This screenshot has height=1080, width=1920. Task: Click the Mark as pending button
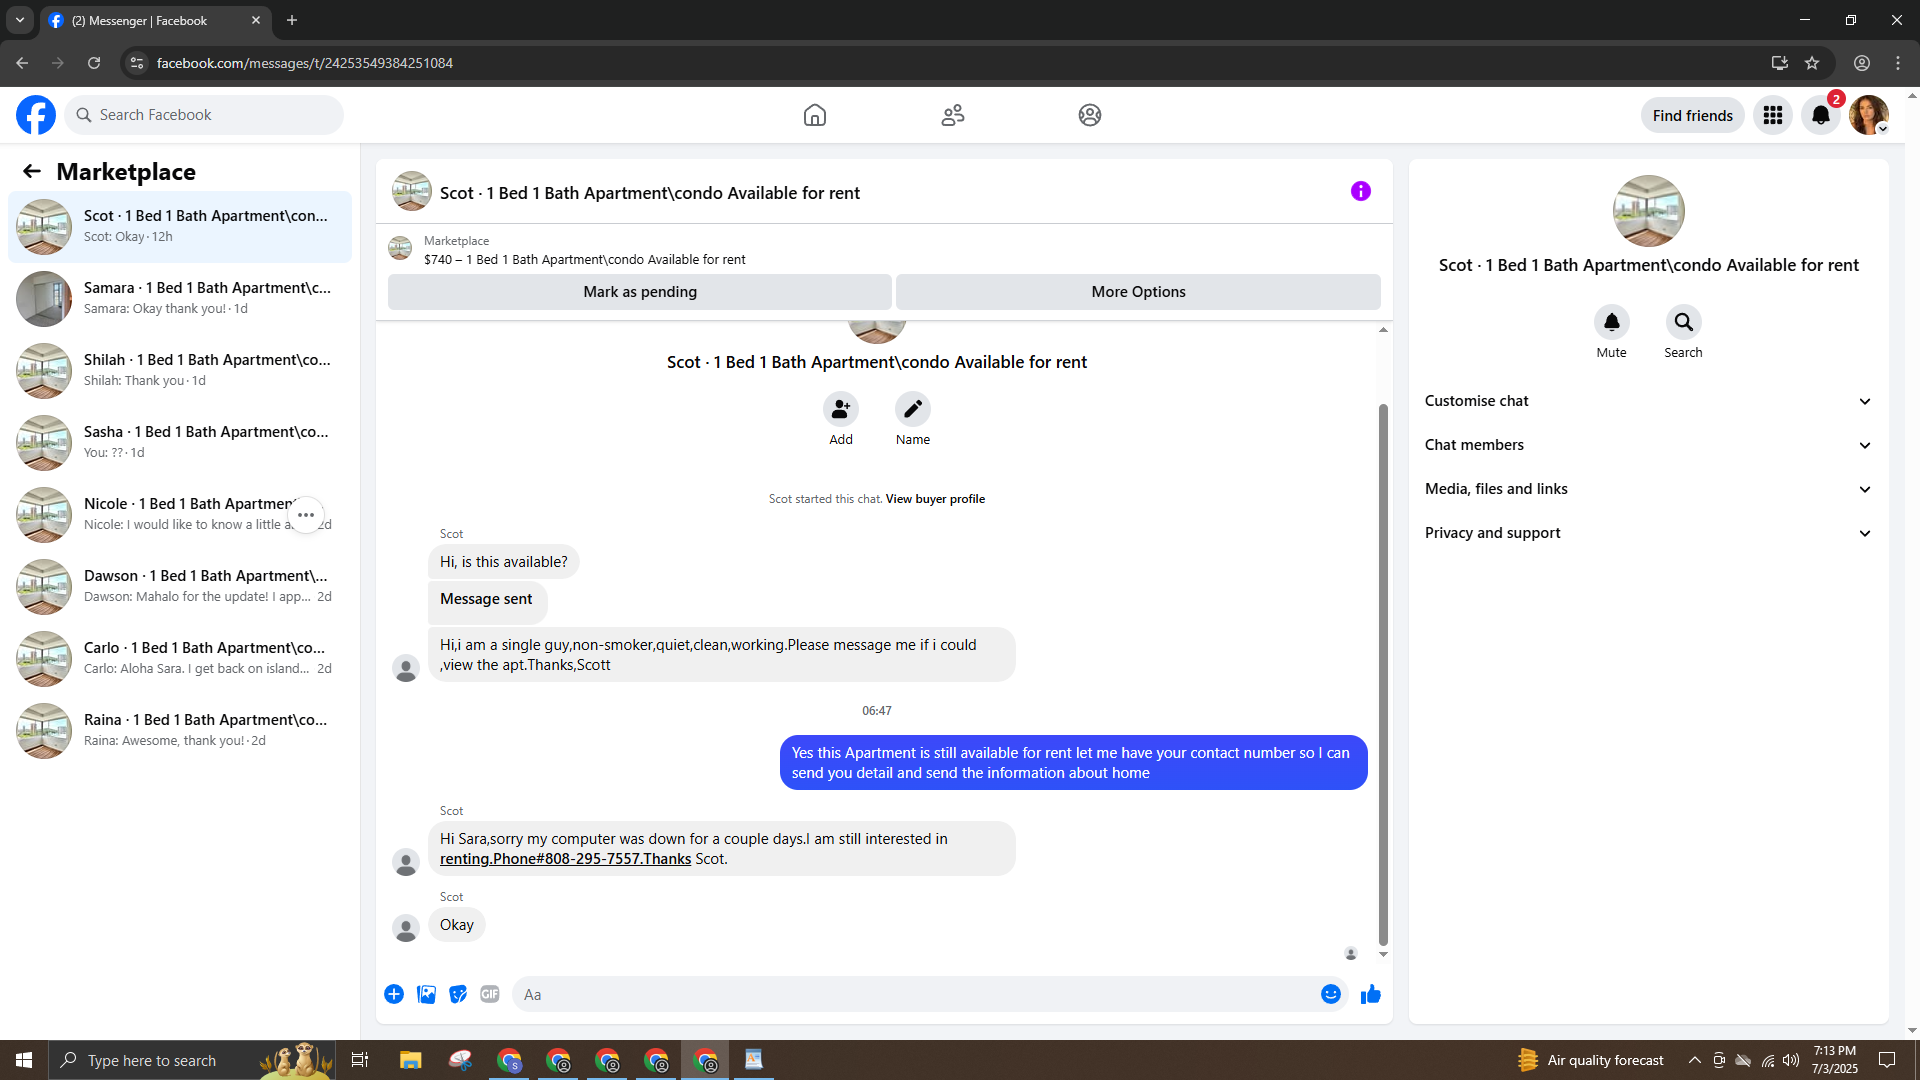[639, 292]
